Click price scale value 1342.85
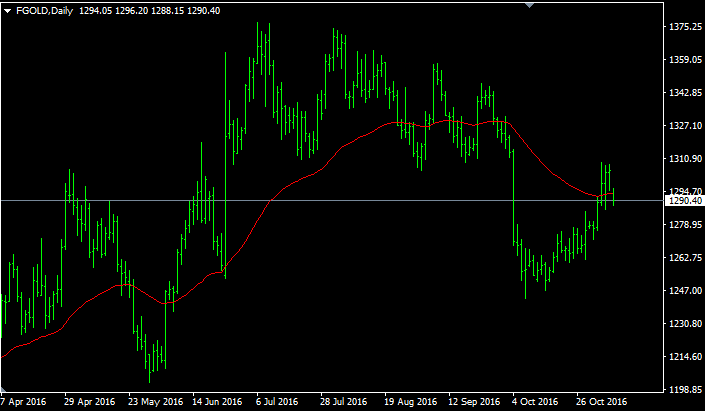Viewport: 705px width, 411px height. 686,93
